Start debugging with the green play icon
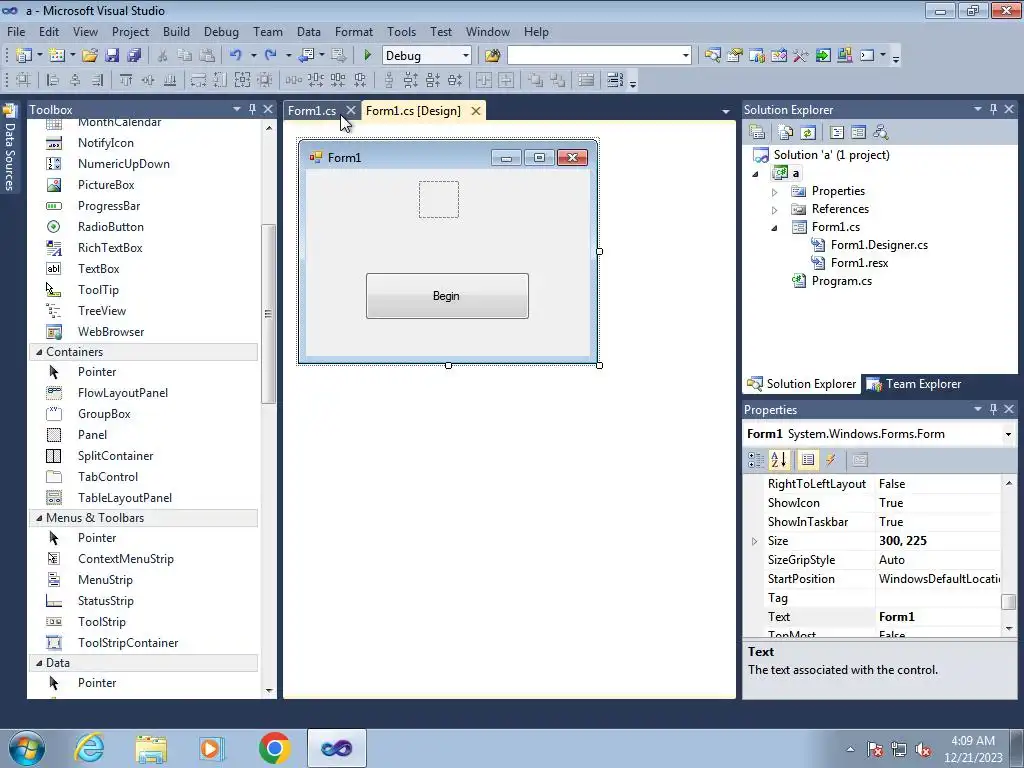This screenshot has width=1024, height=768. click(x=367, y=56)
